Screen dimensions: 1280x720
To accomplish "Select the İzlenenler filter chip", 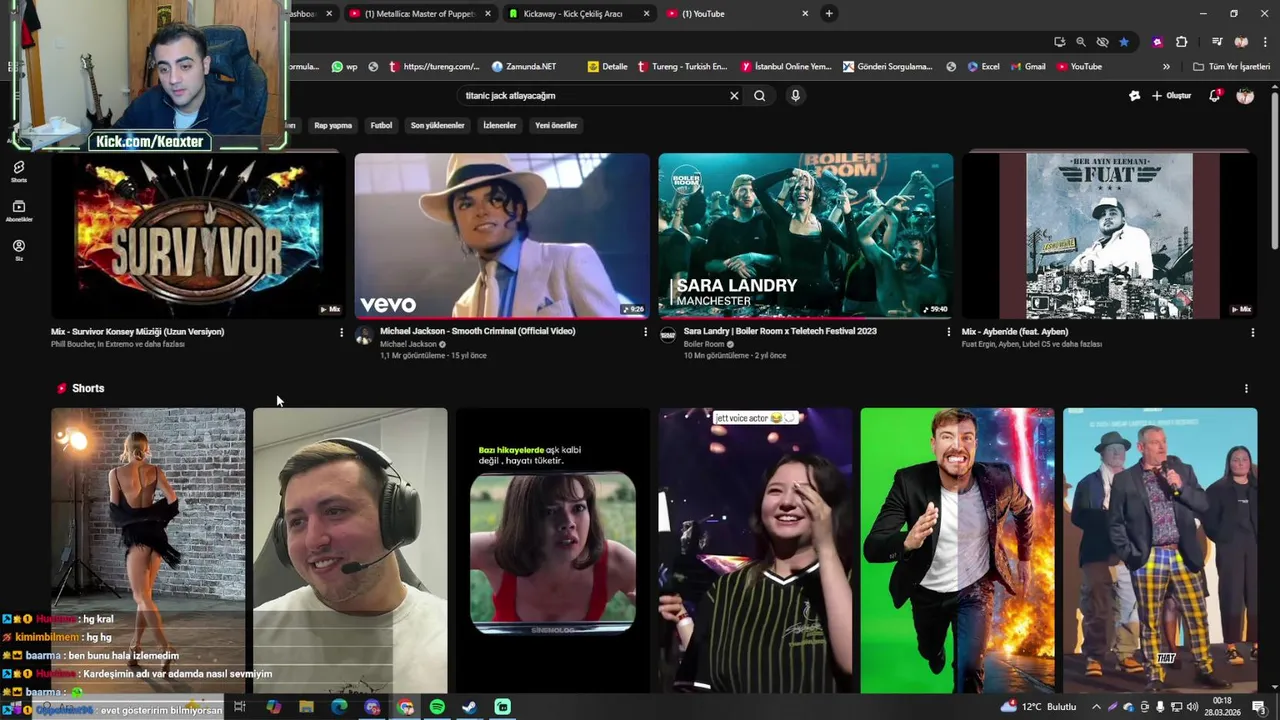I will pos(500,126).
